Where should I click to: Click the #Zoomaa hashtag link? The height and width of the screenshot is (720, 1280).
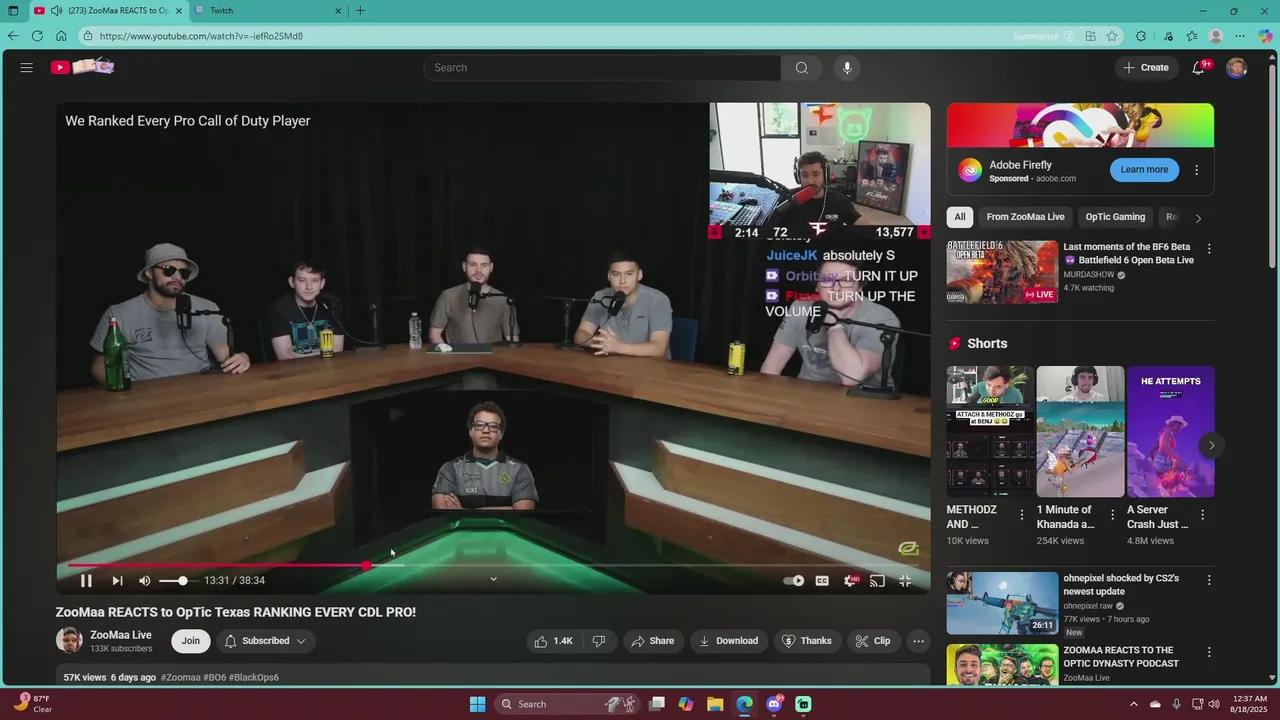pyautogui.click(x=181, y=678)
